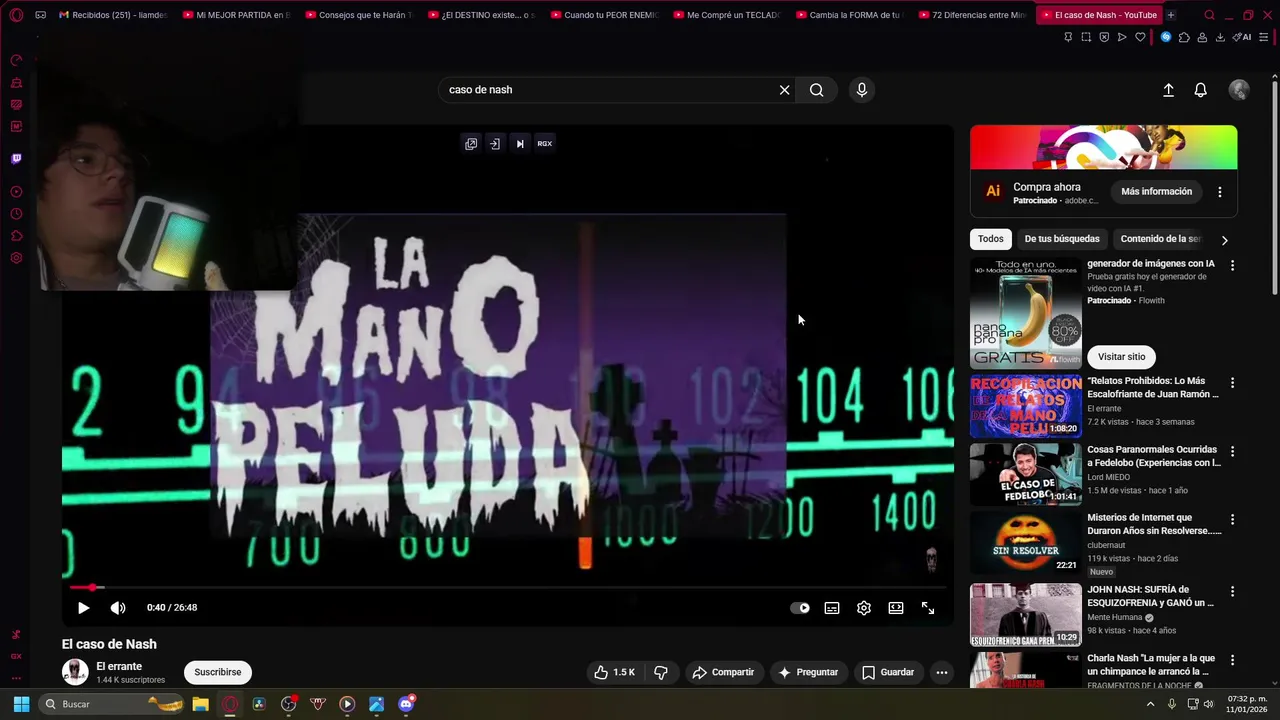
Task: Play the video
Action: click(84, 608)
